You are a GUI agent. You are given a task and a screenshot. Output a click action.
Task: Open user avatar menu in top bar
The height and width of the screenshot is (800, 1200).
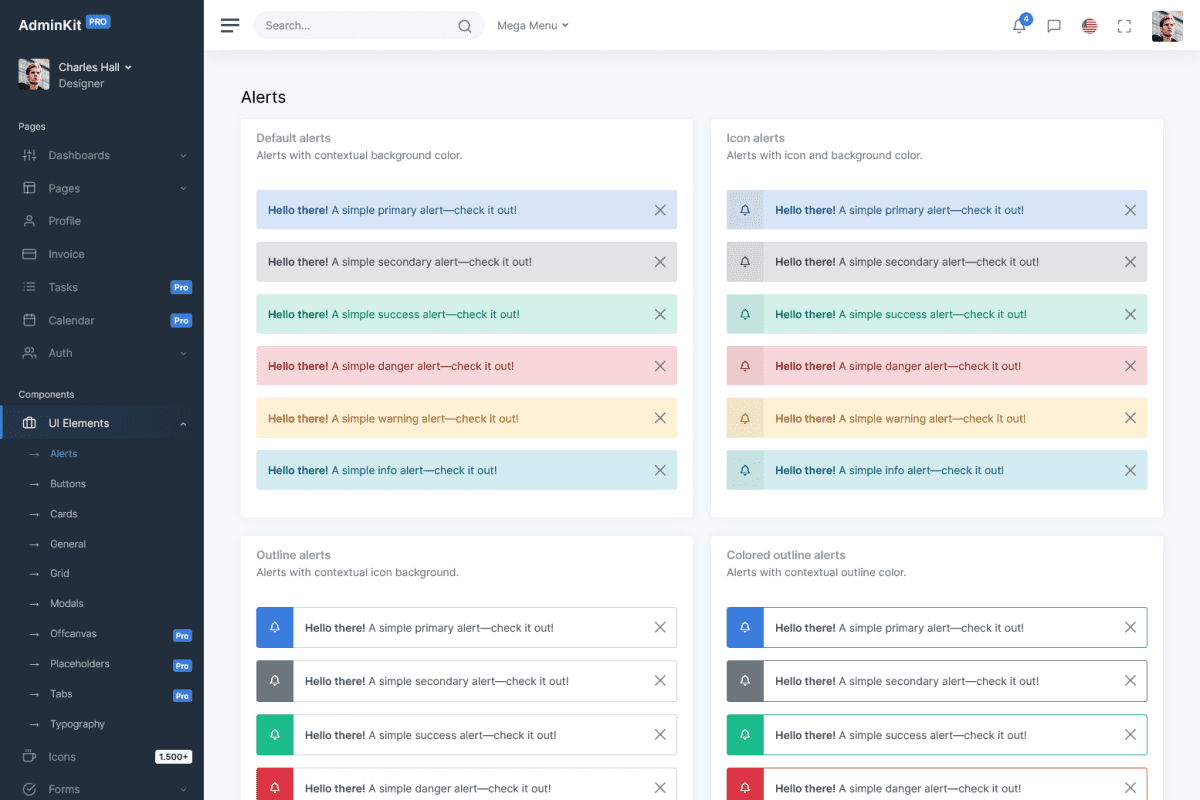point(1167,26)
